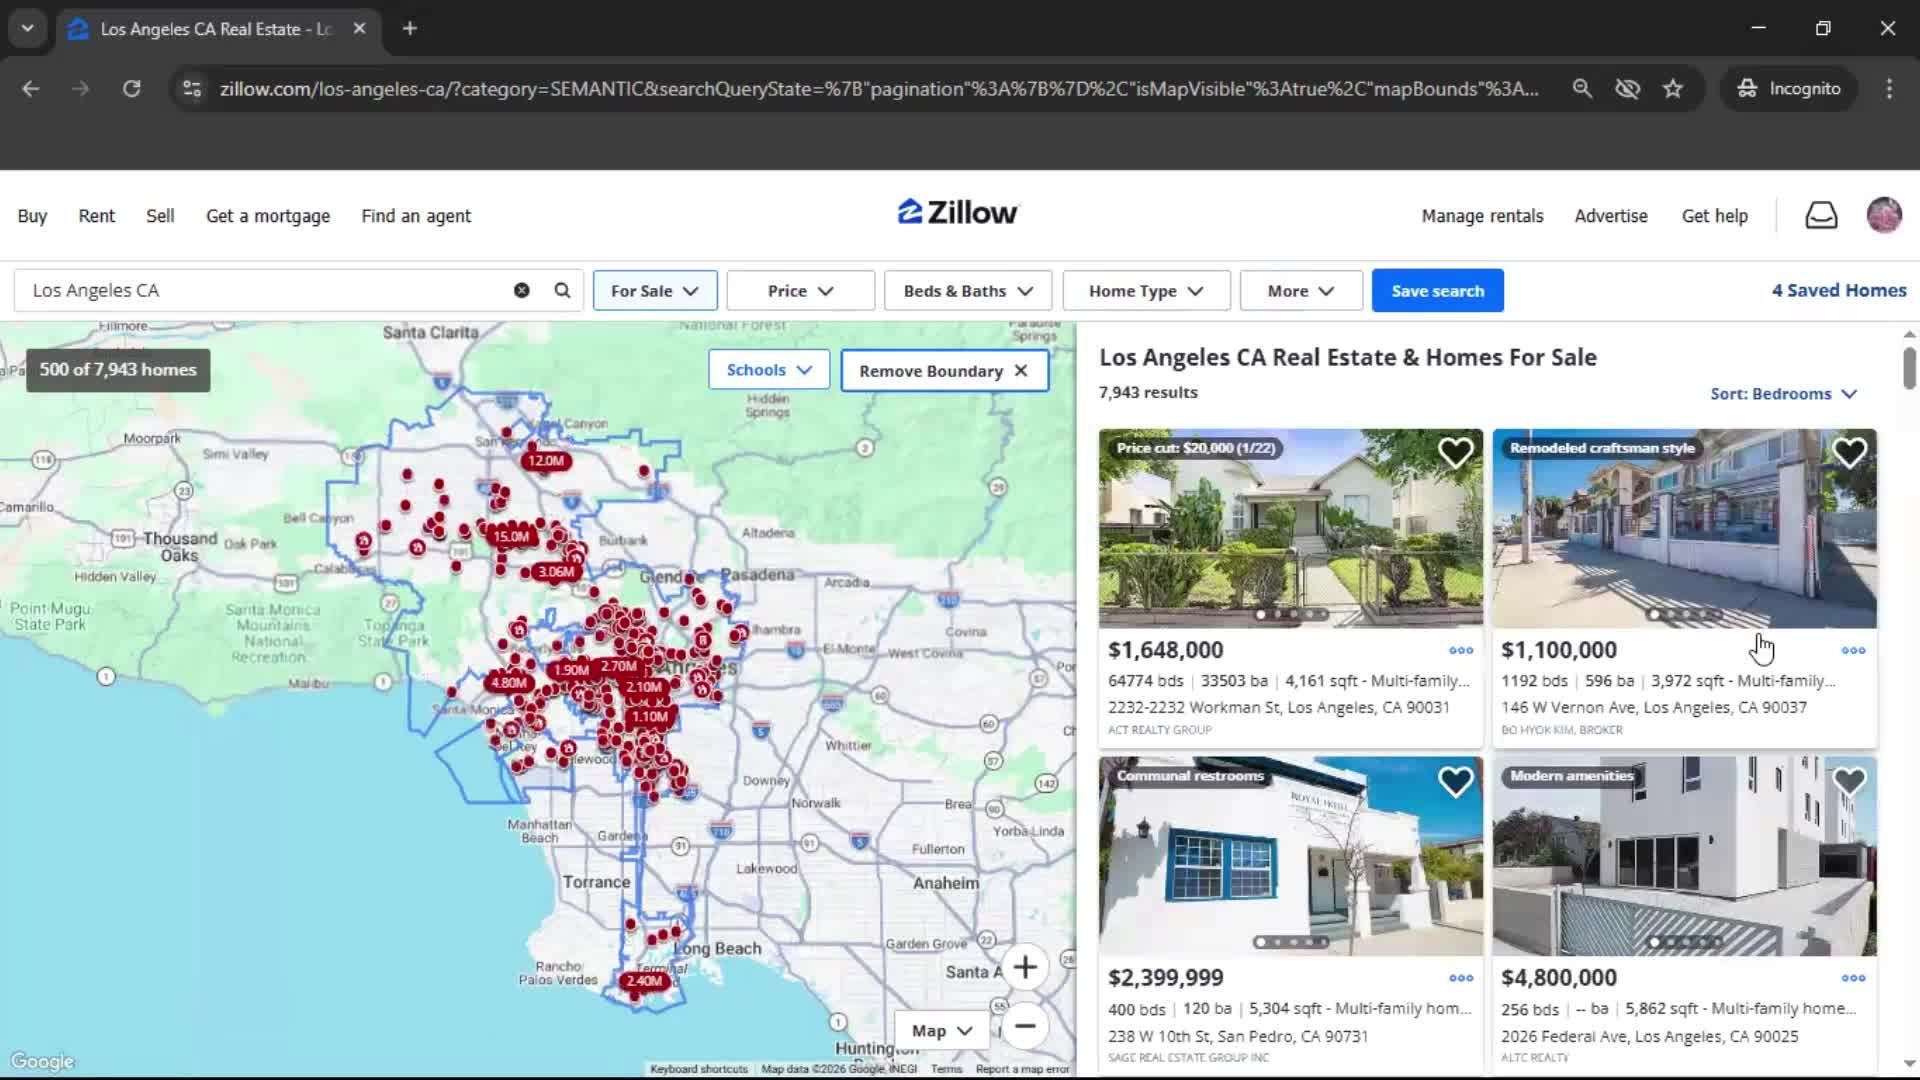Click the Save search button
The height and width of the screenshot is (1080, 1920).
(1437, 290)
